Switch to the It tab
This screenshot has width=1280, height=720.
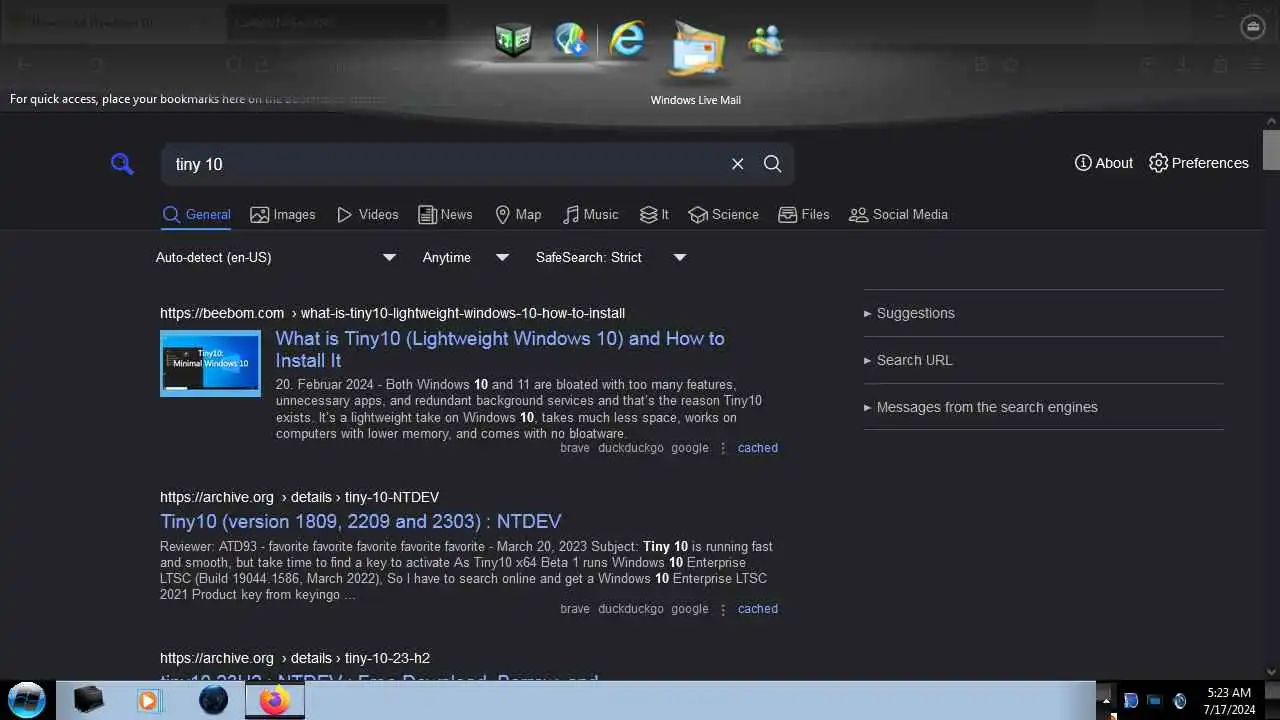654,214
